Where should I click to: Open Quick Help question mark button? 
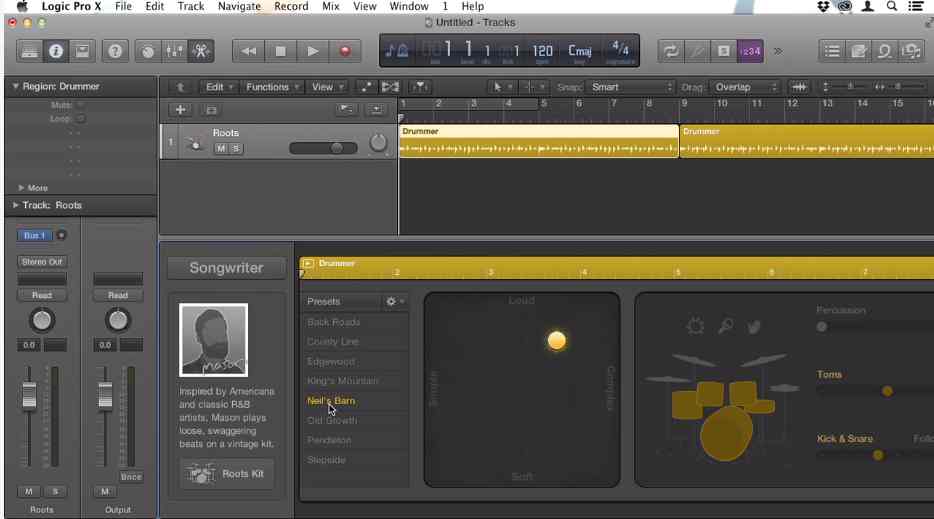(115, 51)
